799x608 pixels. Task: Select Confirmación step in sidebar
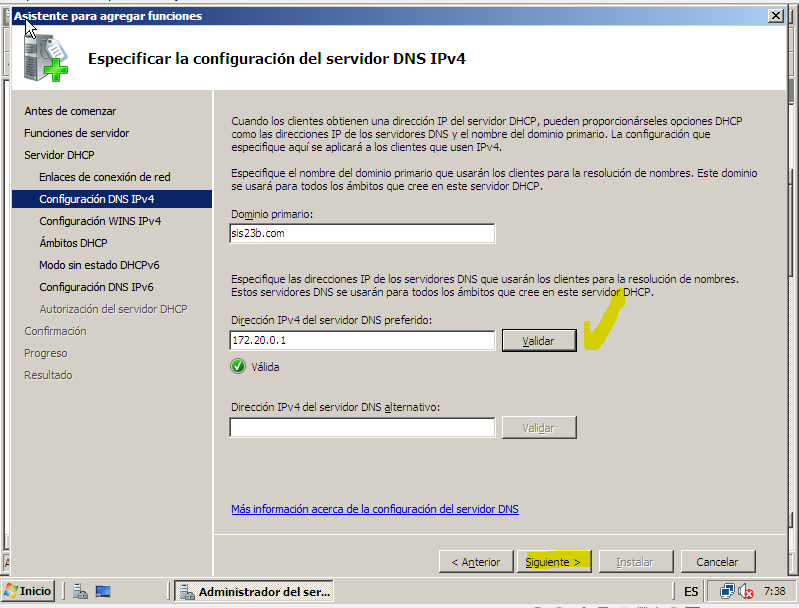[x=56, y=331]
